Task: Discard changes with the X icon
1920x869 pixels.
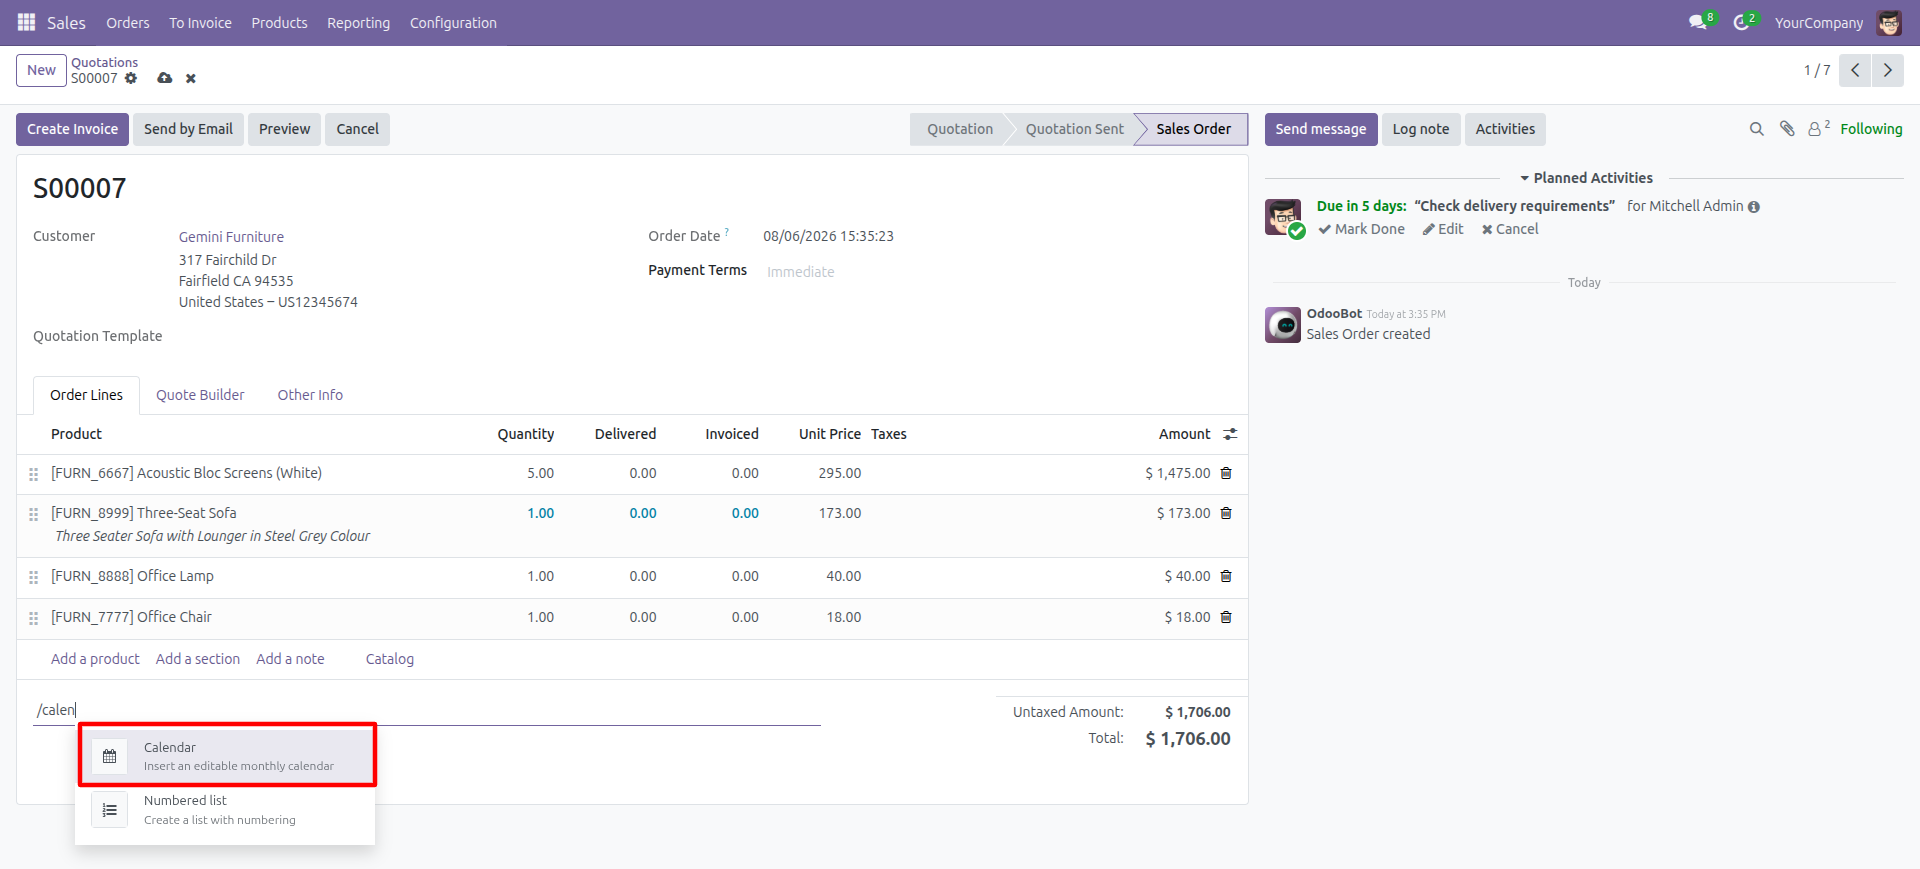Action: pos(191,78)
